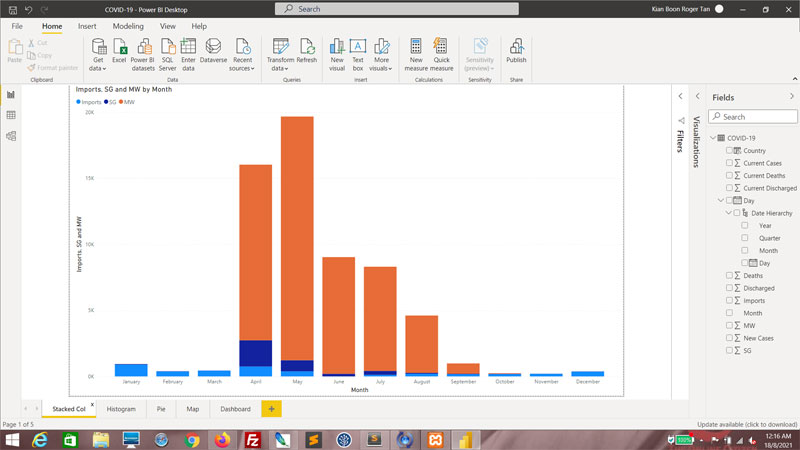Select the May column in chart
The width and height of the screenshot is (800, 450).
(x=297, y=246)
